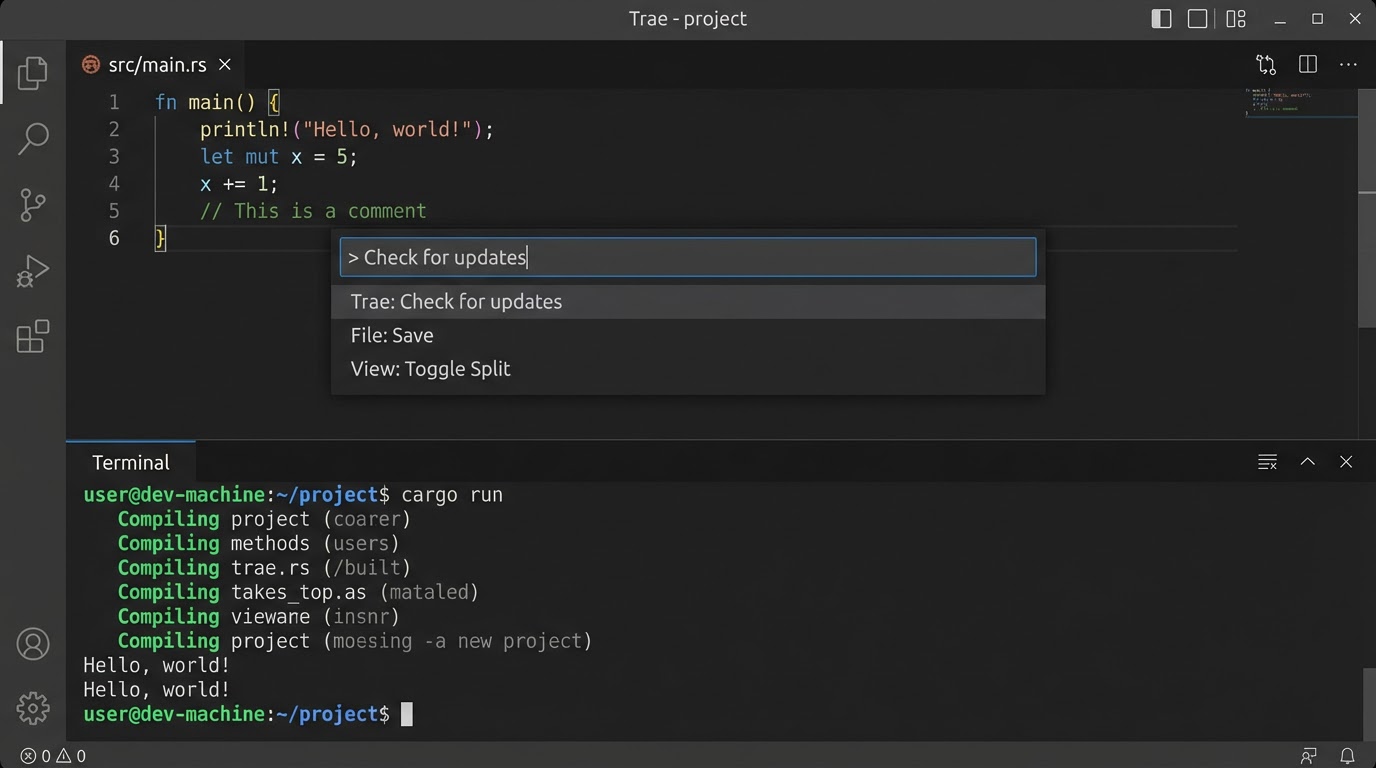Open Source Control from the activity bar
This screenshot has width=1376, height=768.
point(33,204)
